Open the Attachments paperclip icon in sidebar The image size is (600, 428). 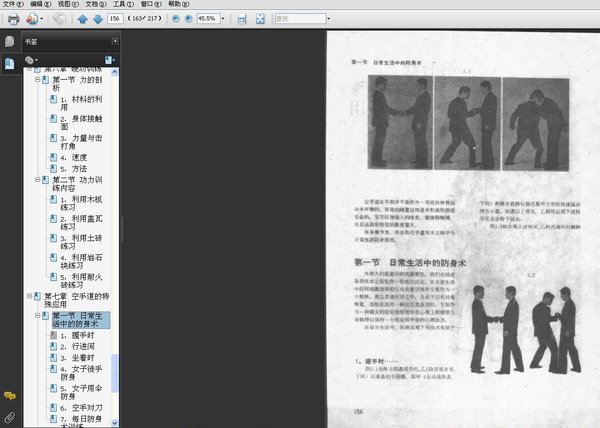pos(10,417)
